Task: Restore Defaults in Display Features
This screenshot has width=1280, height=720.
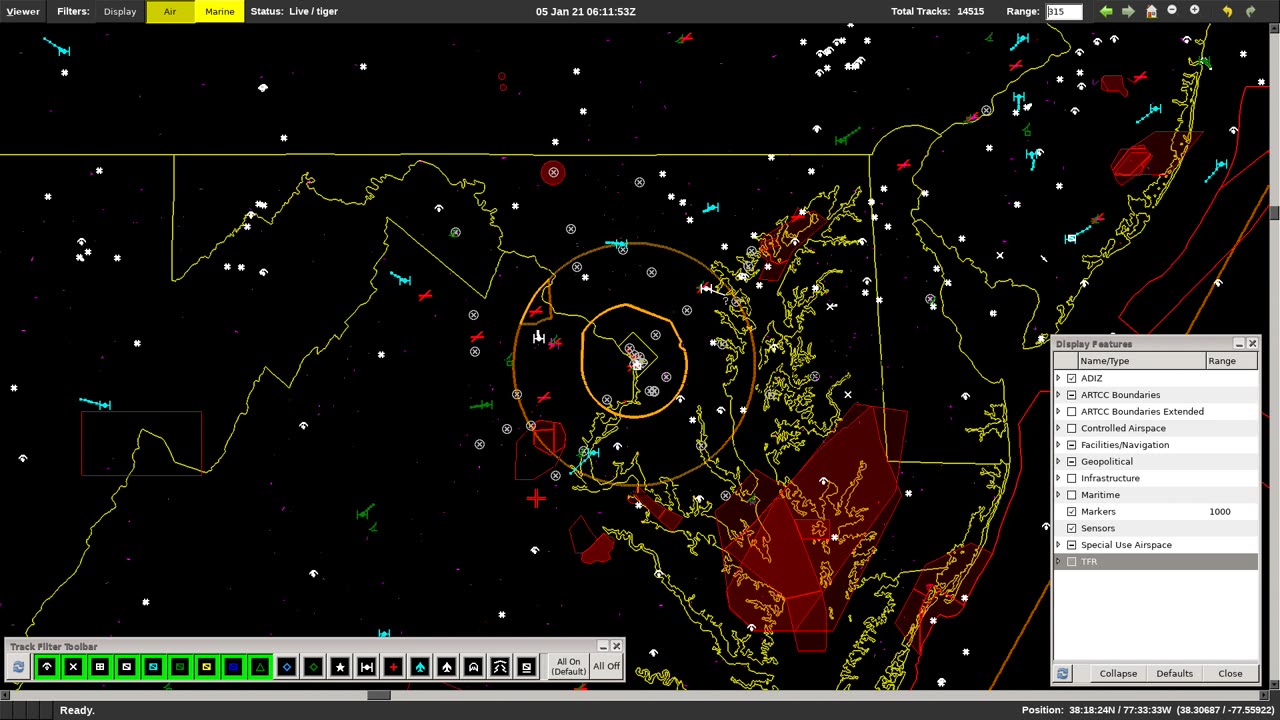Action: click(1174, 674)
